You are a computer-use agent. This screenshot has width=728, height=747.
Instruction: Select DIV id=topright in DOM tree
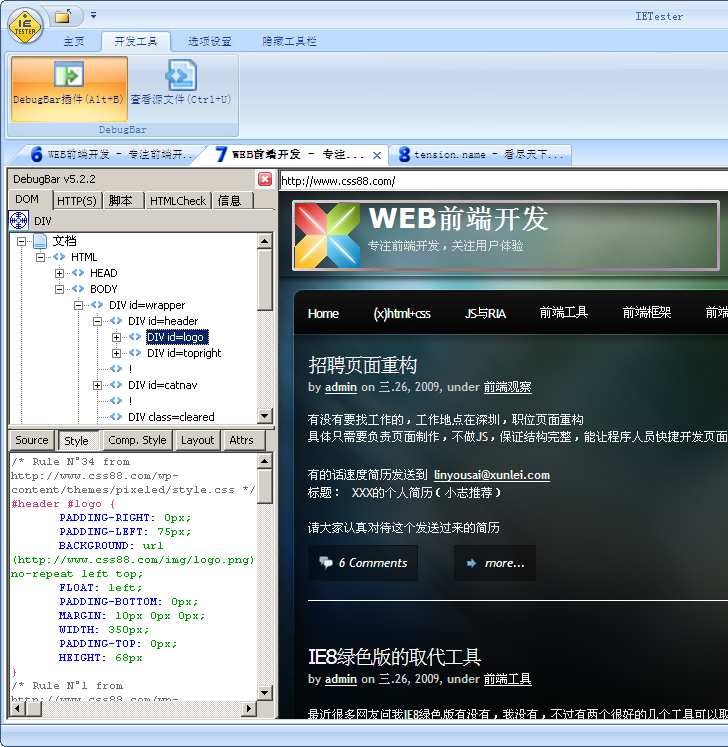pos(184,353)
